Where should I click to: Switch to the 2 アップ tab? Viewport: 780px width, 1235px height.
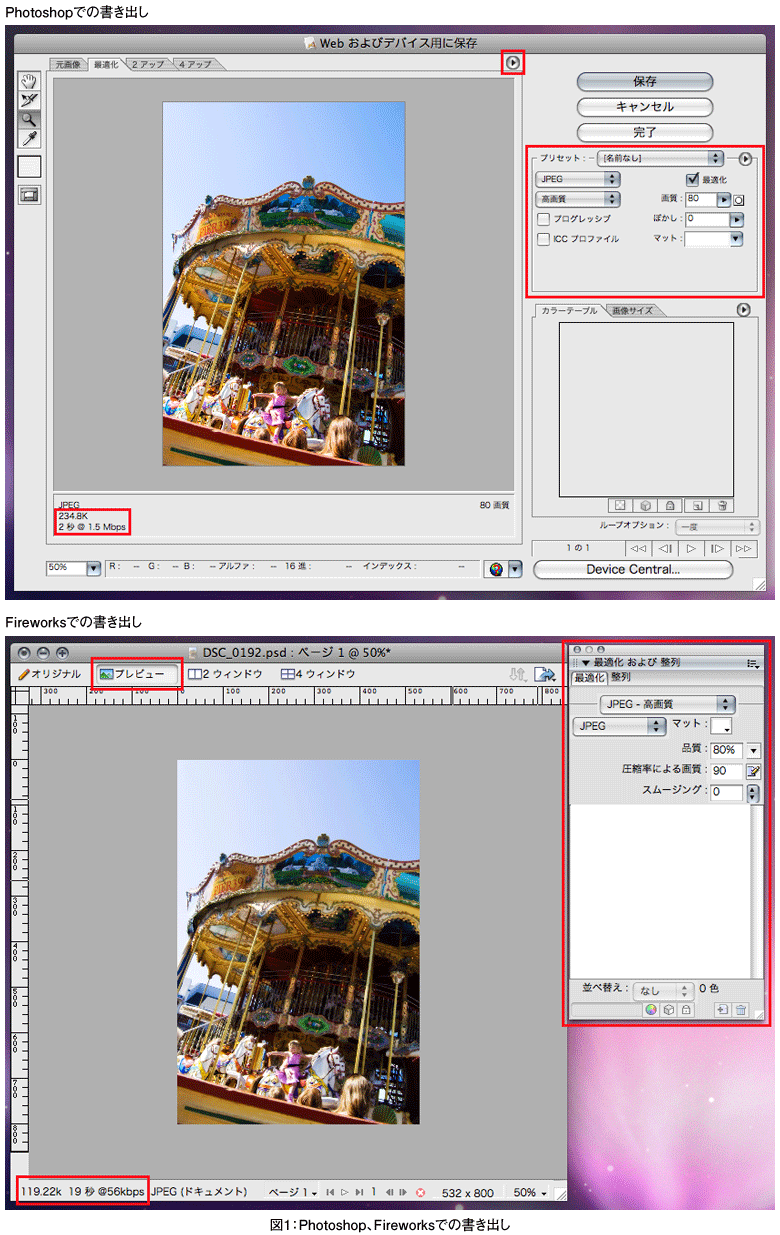coord(149,64)
